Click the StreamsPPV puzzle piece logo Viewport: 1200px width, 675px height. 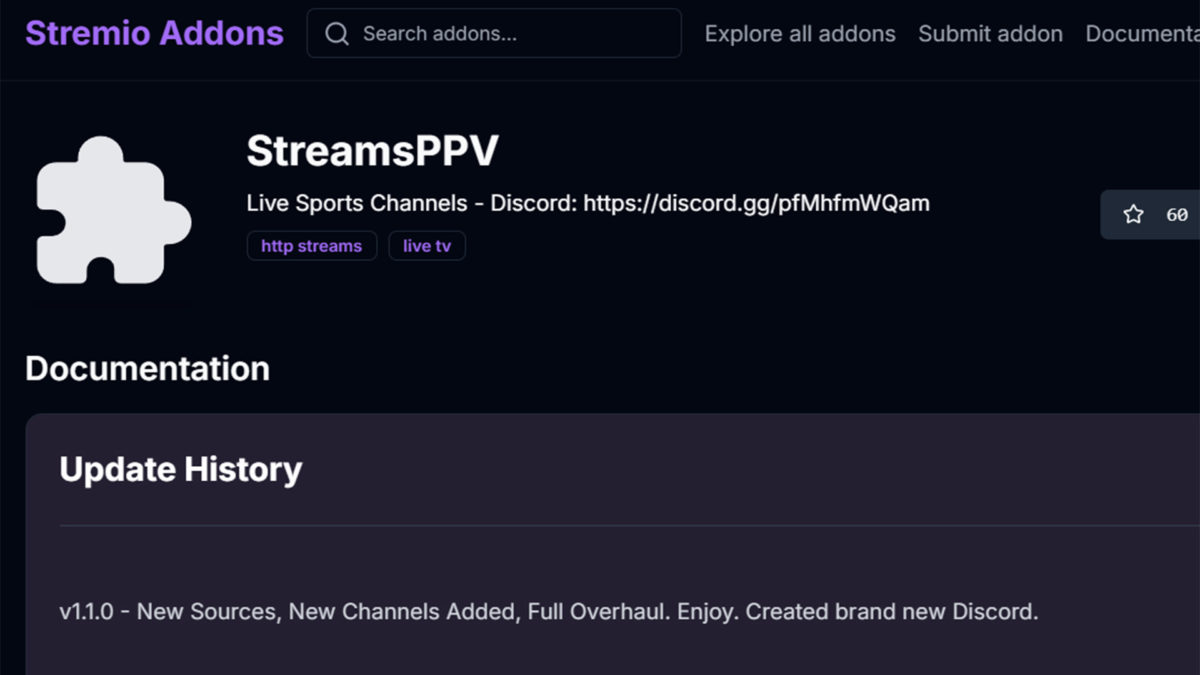tap(113, 210)
